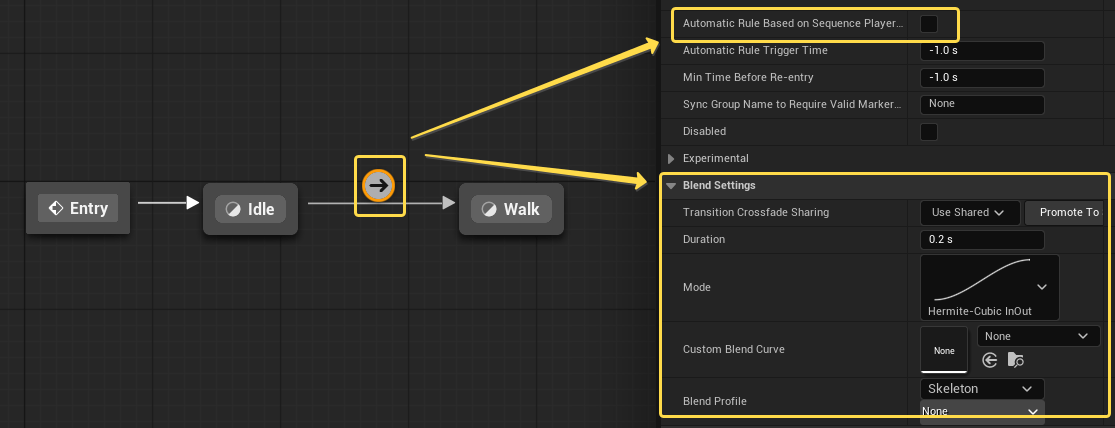
Task: Open the Custom Blend Curve None dropdown
Action: 1037,336
